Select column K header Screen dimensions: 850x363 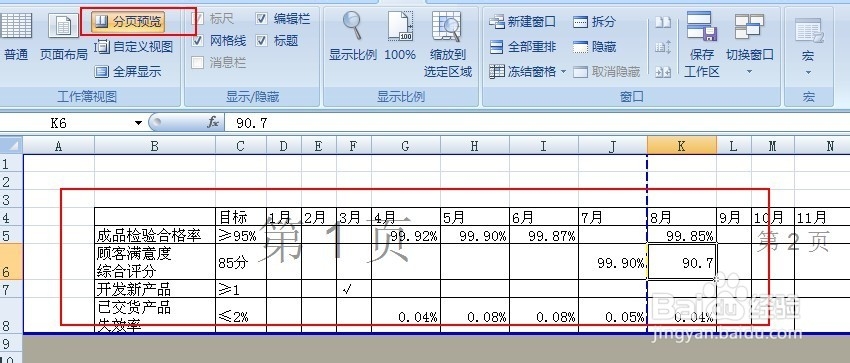pos(682,145)
